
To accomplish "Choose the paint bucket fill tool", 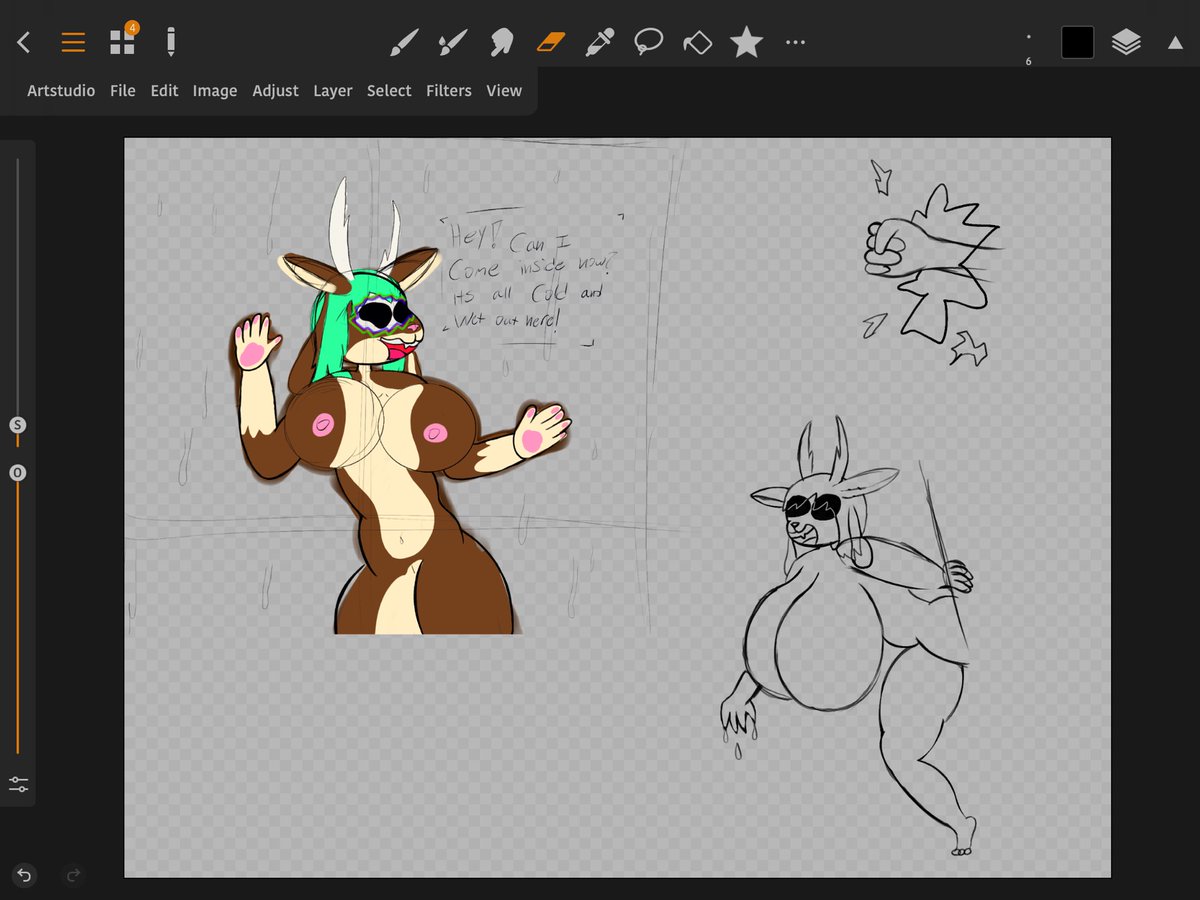I will [697, 42].
